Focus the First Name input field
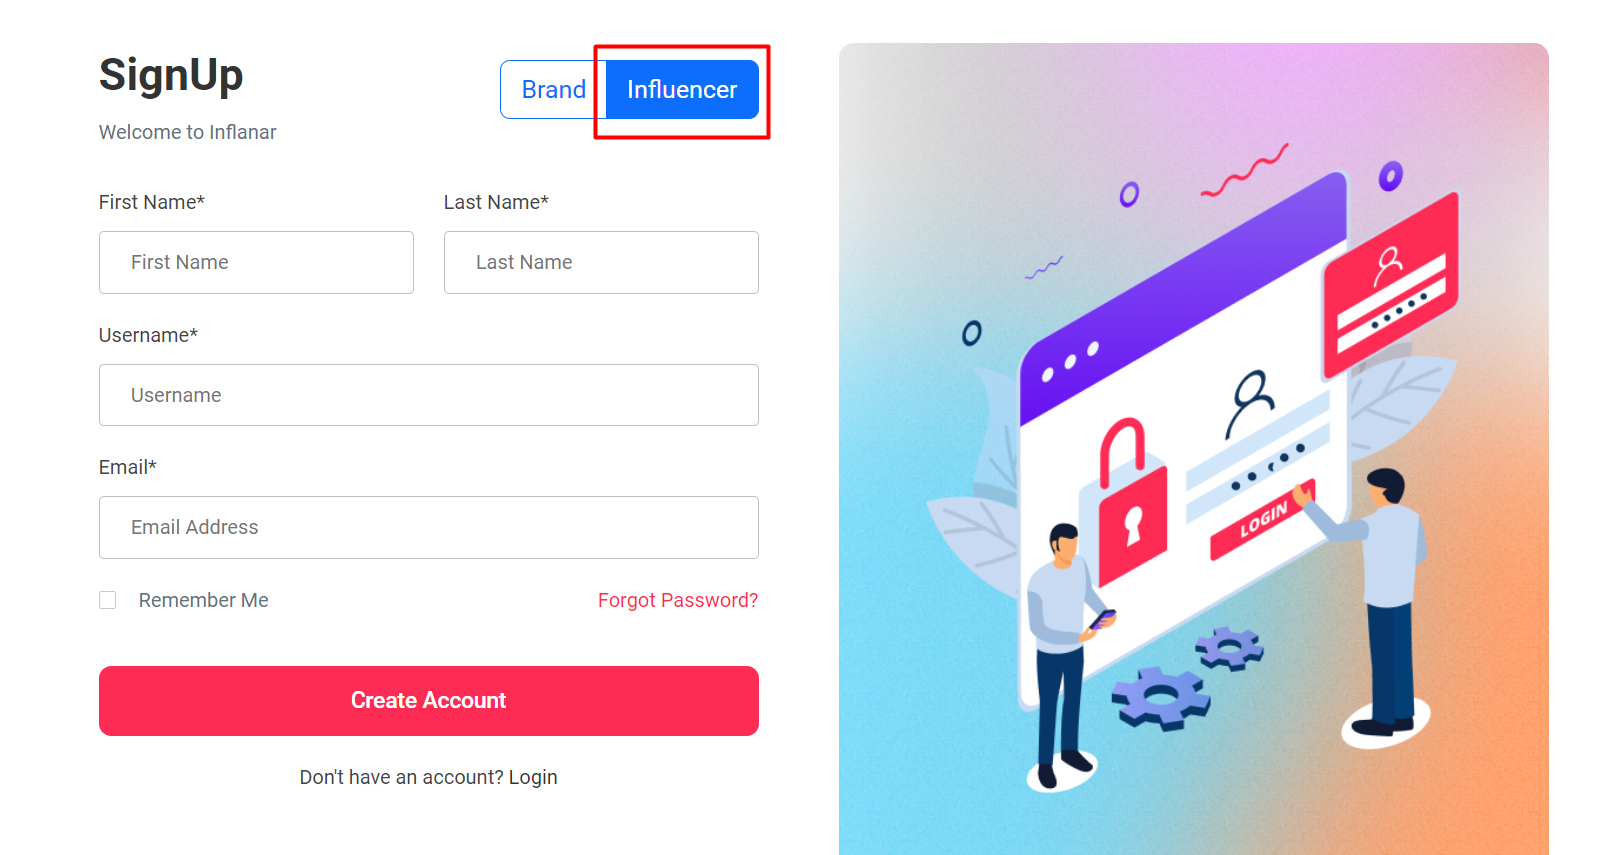This screenshot has height=855, width=1613. [x=256, y=262]
